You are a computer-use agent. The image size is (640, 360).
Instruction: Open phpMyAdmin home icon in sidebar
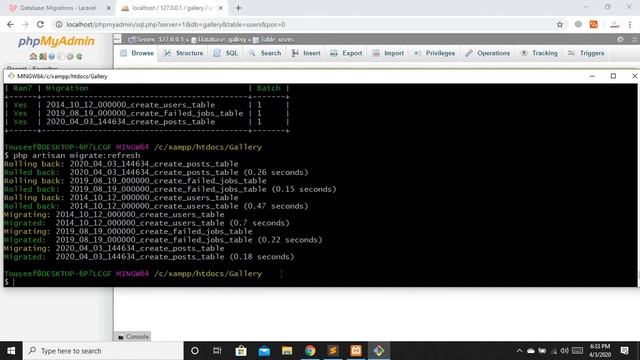33,56
